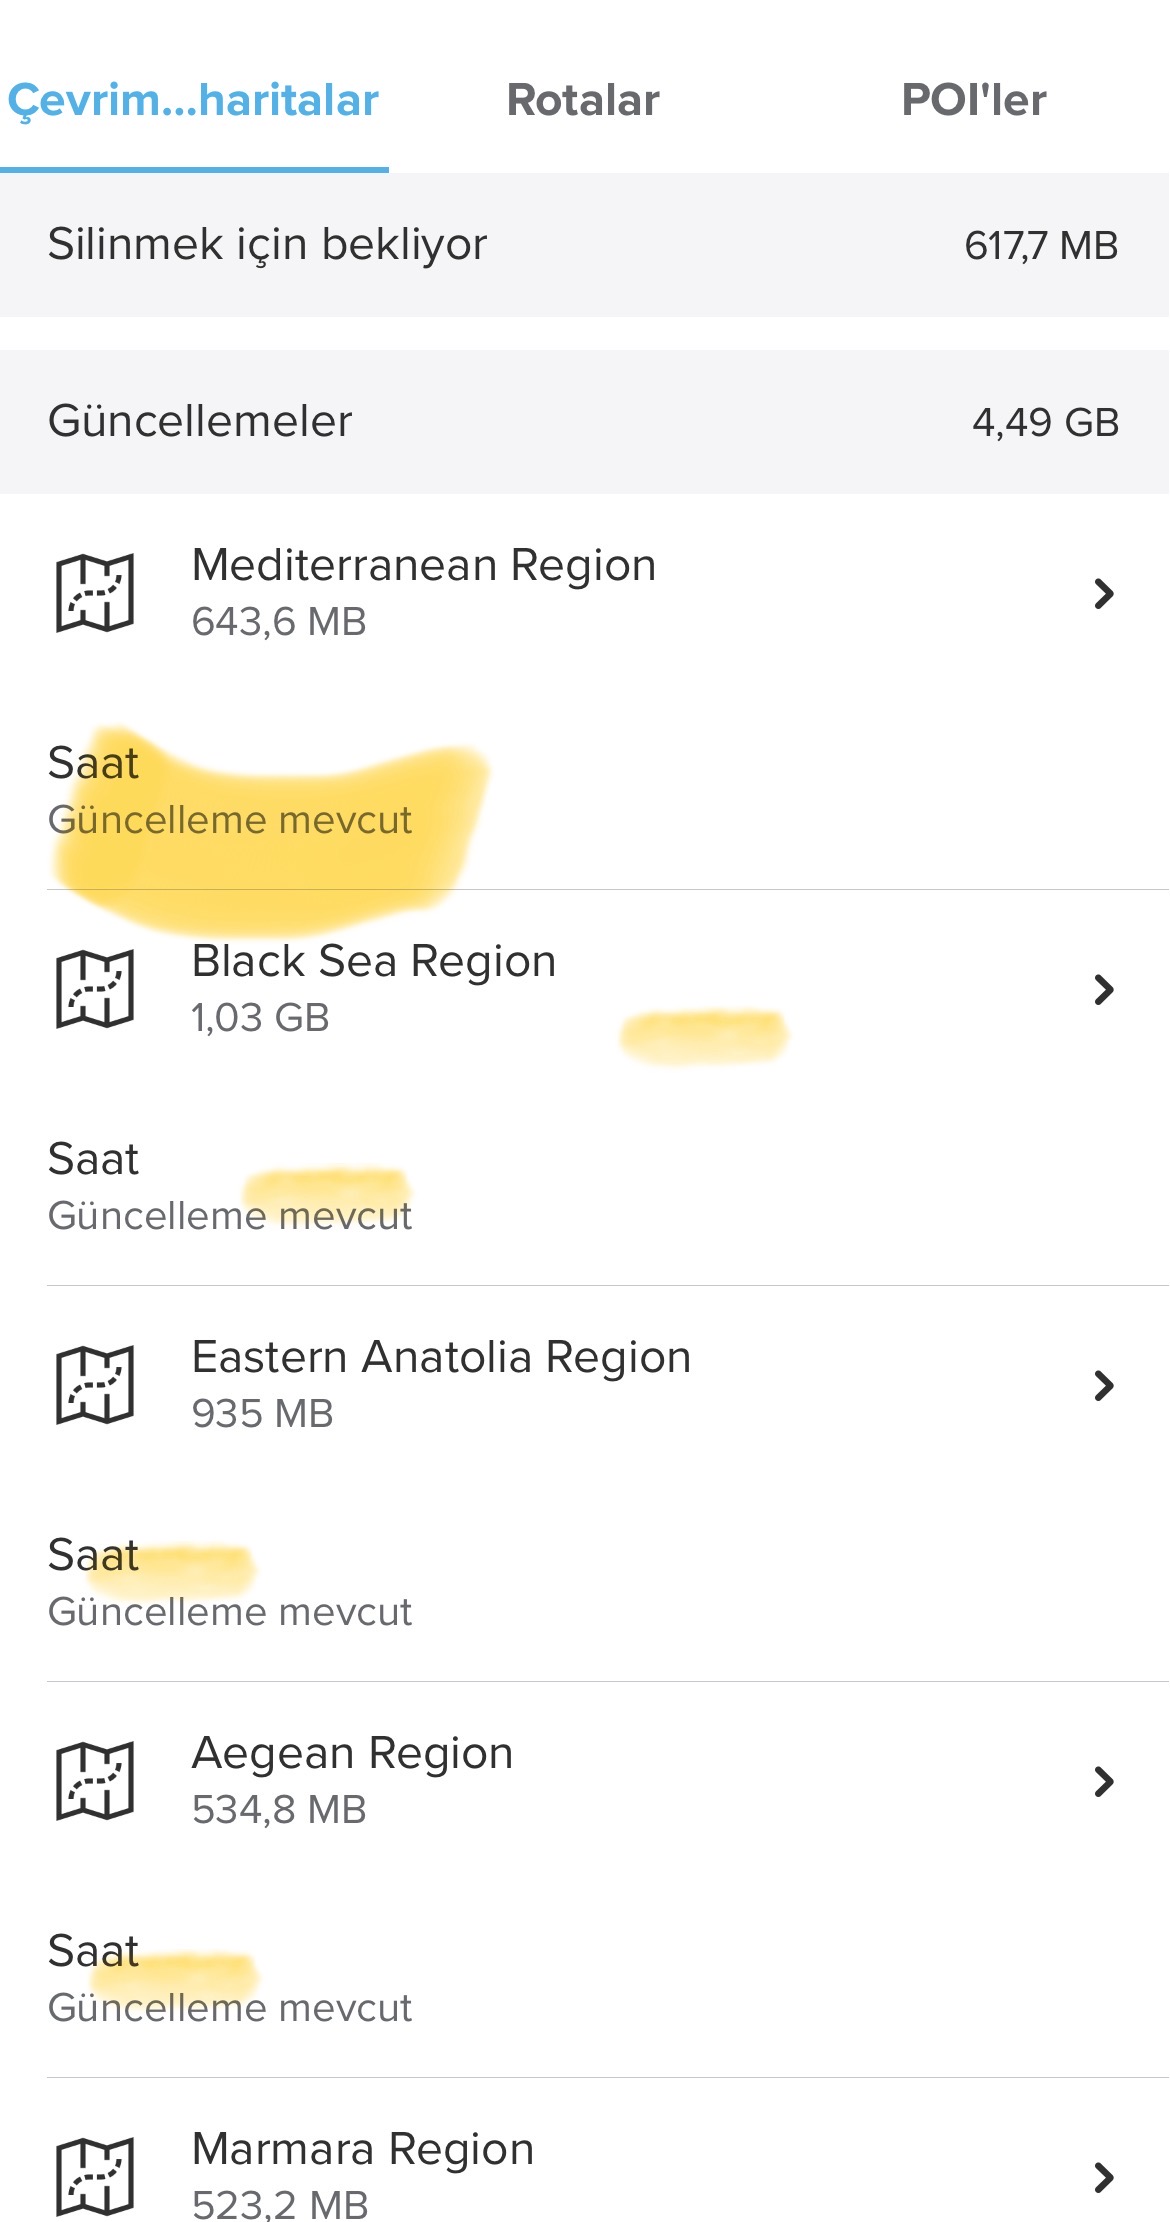Tap the Güncellemeler header row
The image size is (1170, 2222).
tap(584, 421)
